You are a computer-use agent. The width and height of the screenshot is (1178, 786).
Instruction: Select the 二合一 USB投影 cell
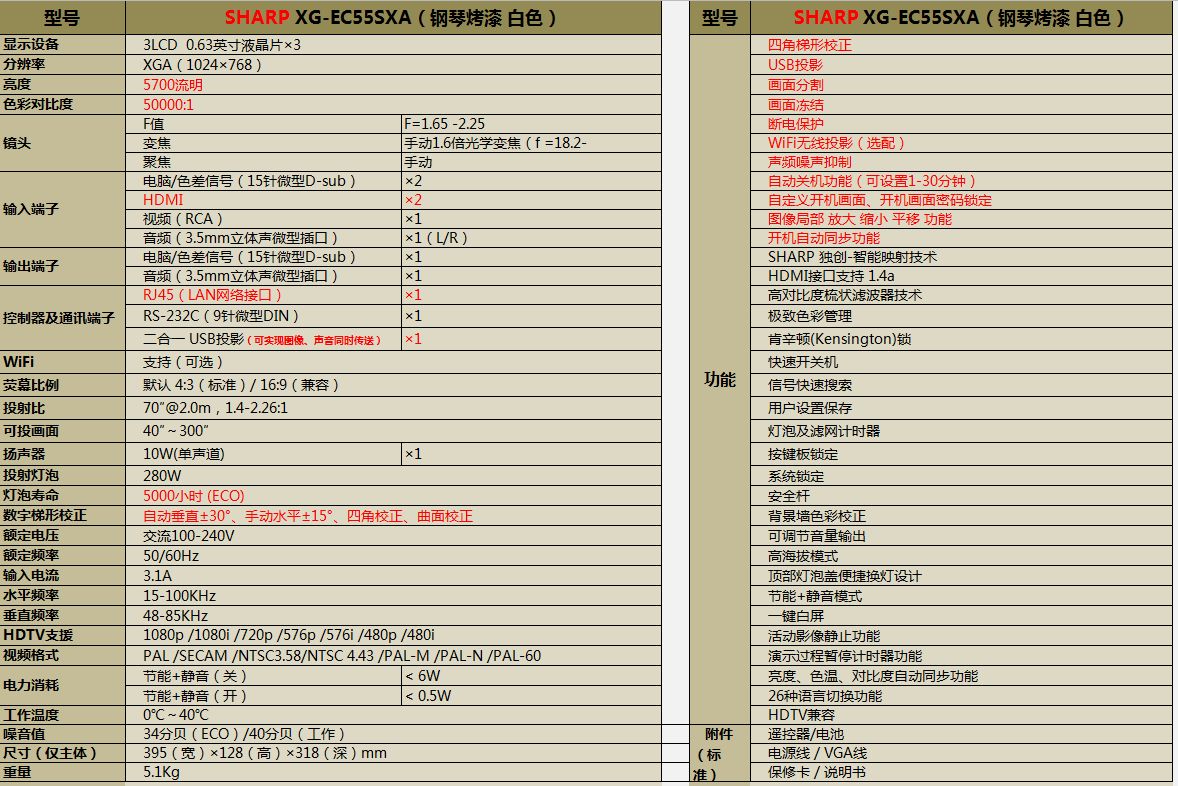262,339
